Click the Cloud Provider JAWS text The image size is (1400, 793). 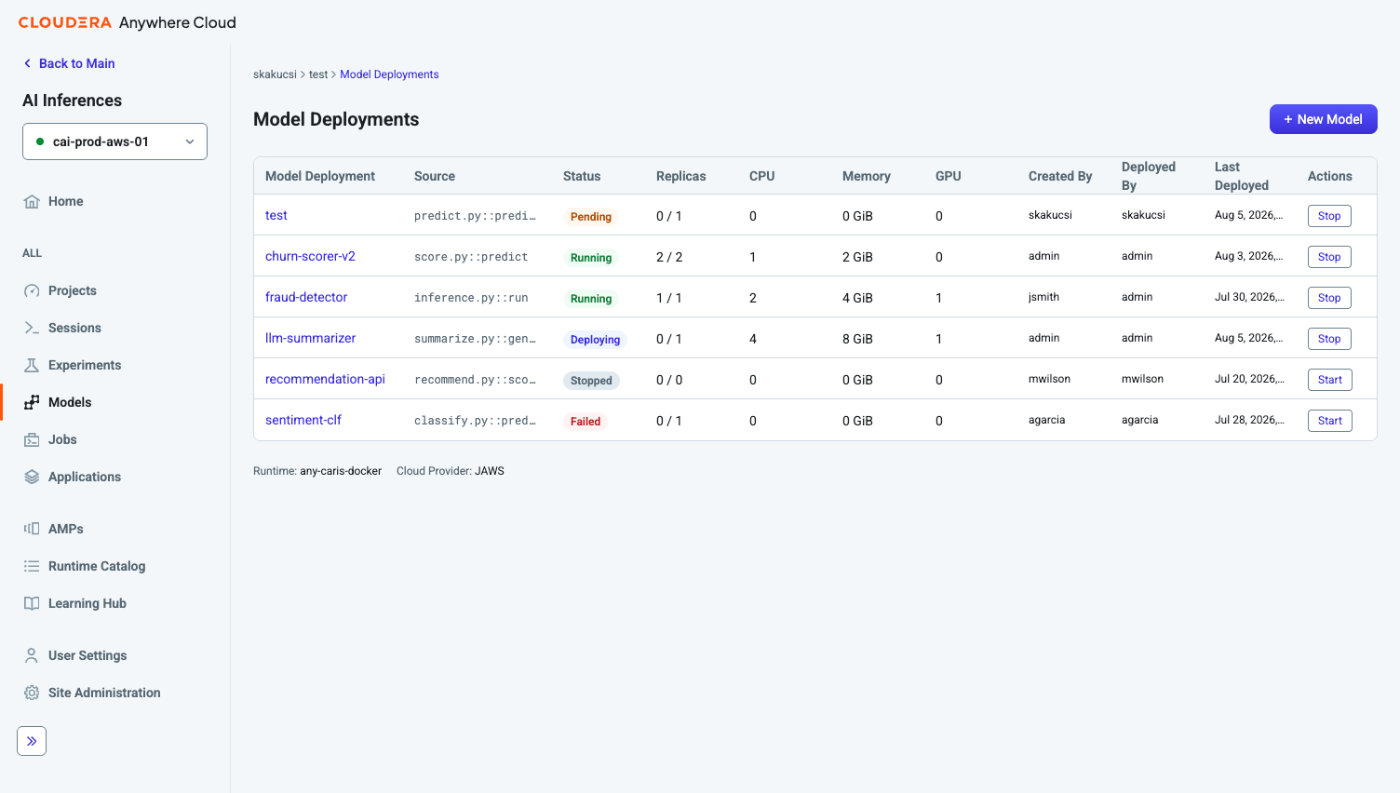tap(450, 470)
